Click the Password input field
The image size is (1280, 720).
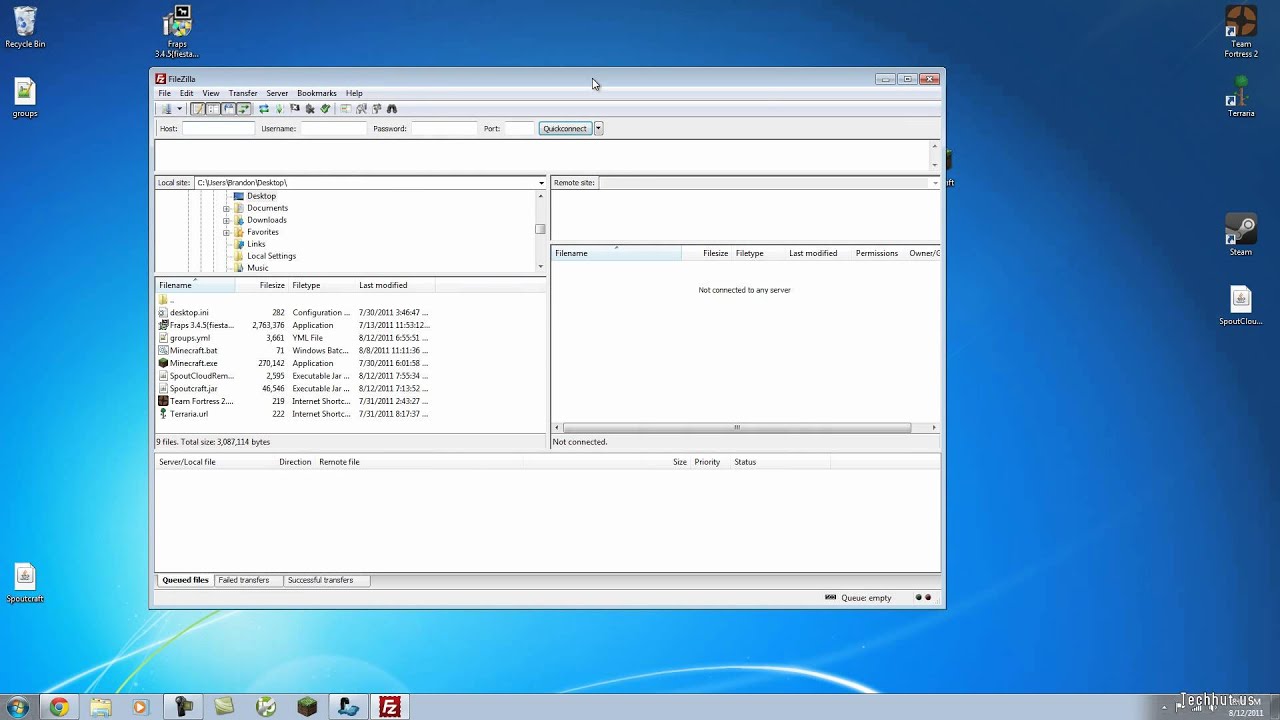[444, 128]
